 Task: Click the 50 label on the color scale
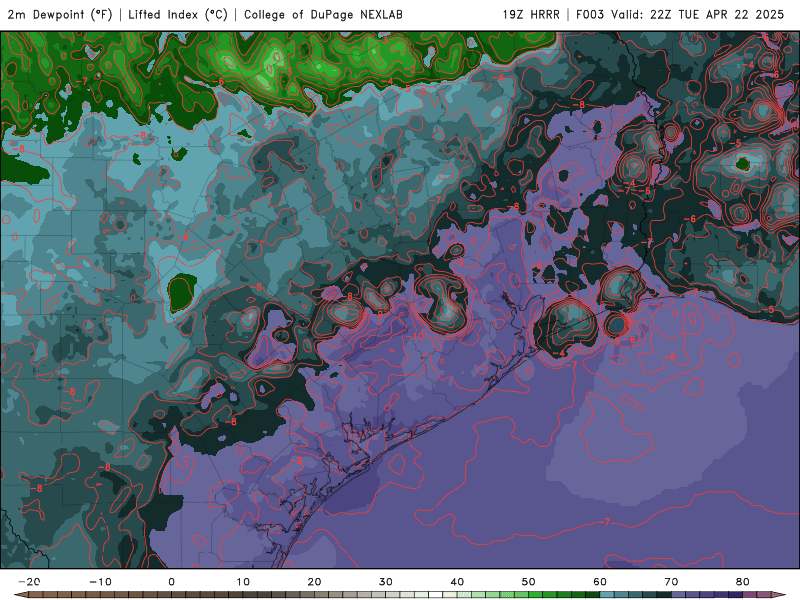click(x=529, y=582)
